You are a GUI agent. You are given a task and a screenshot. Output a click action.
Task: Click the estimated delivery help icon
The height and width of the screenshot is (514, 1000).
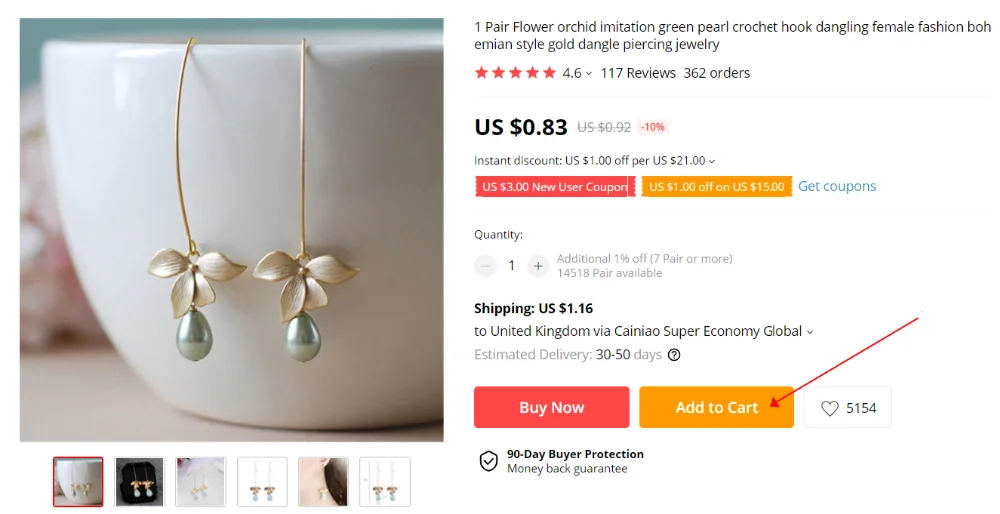(x=674, y=355)
